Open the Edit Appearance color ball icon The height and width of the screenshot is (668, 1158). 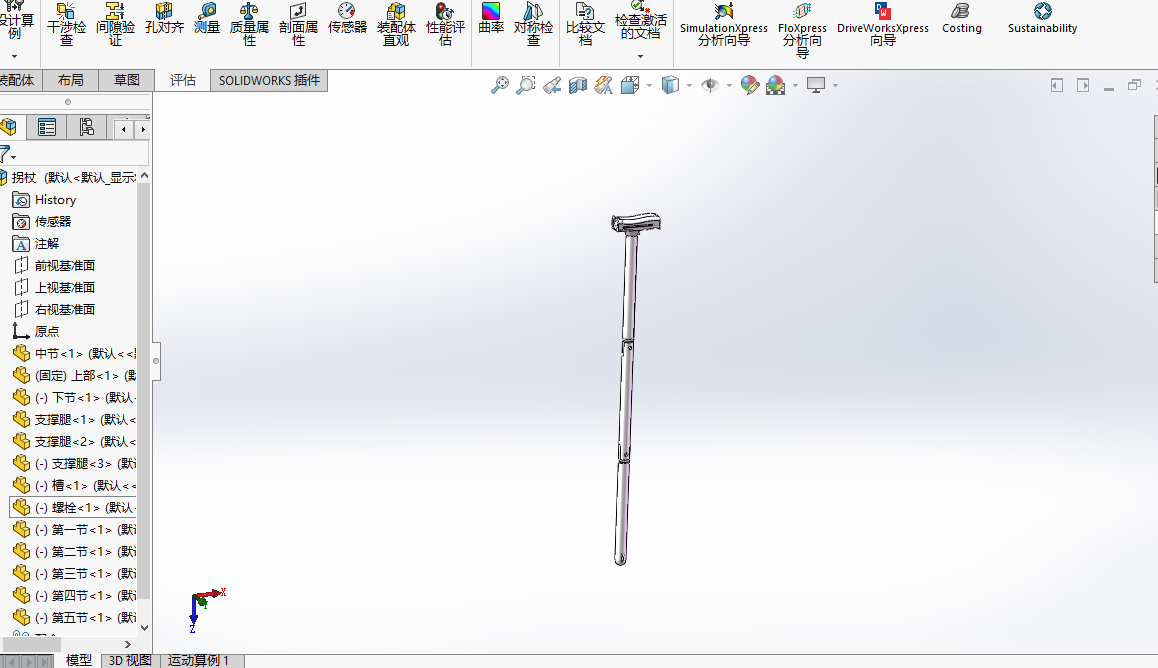click(749, 86)
